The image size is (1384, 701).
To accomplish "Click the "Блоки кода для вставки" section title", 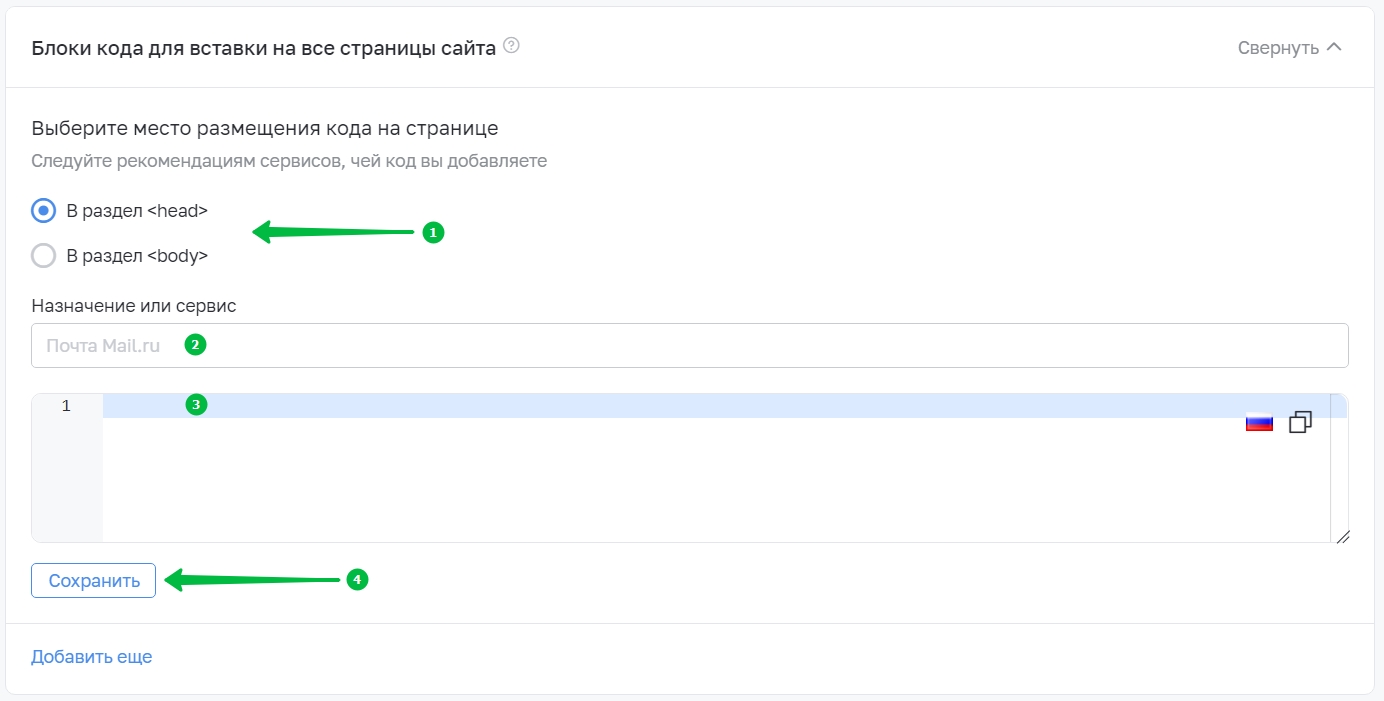I will 264,48.
